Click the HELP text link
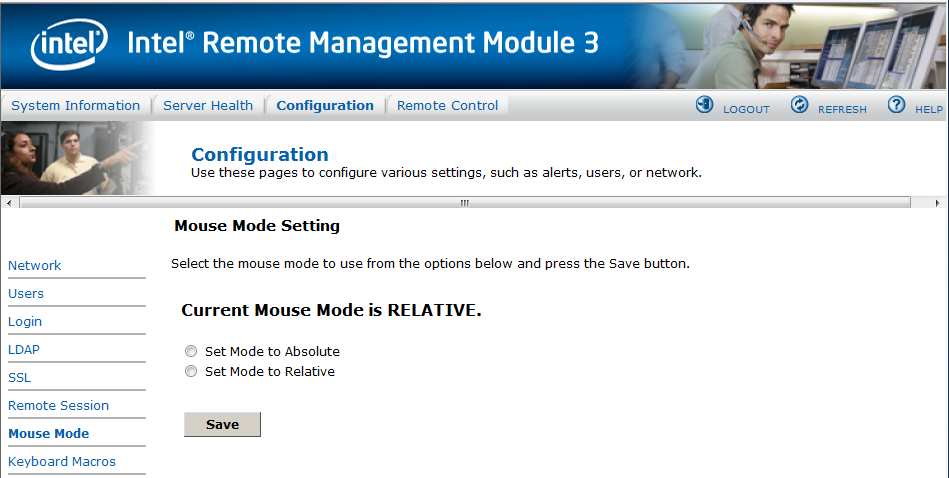Viewport: 949px width, 478px height. coord(929,110)
